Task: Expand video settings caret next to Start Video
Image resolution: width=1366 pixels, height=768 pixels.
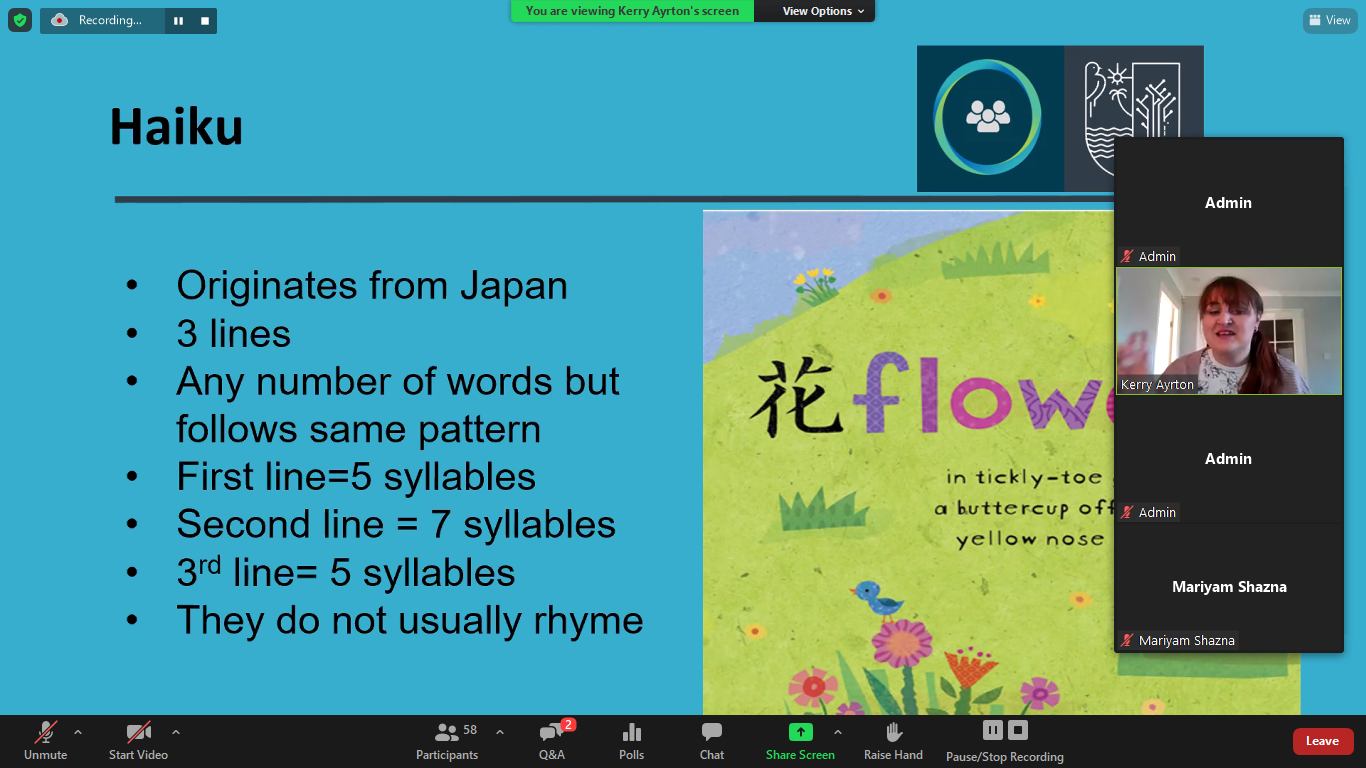Action: [x=176, y=732]
